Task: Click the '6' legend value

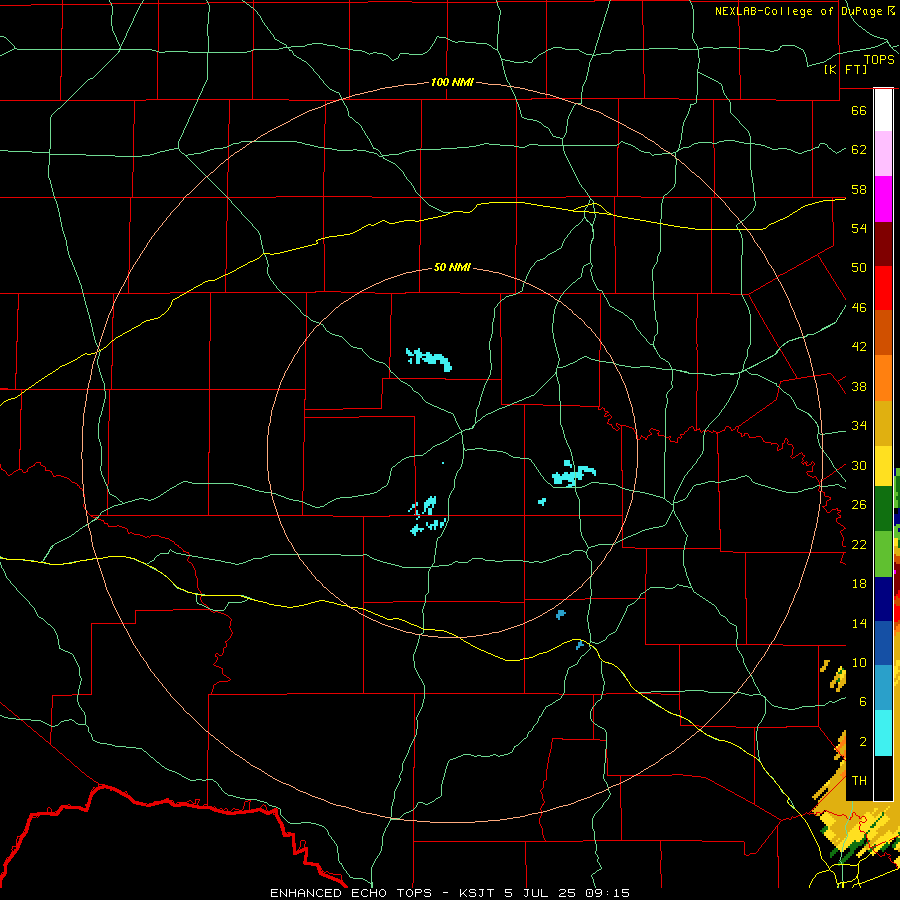Action: pyautogui.click(x=863, y=702)
